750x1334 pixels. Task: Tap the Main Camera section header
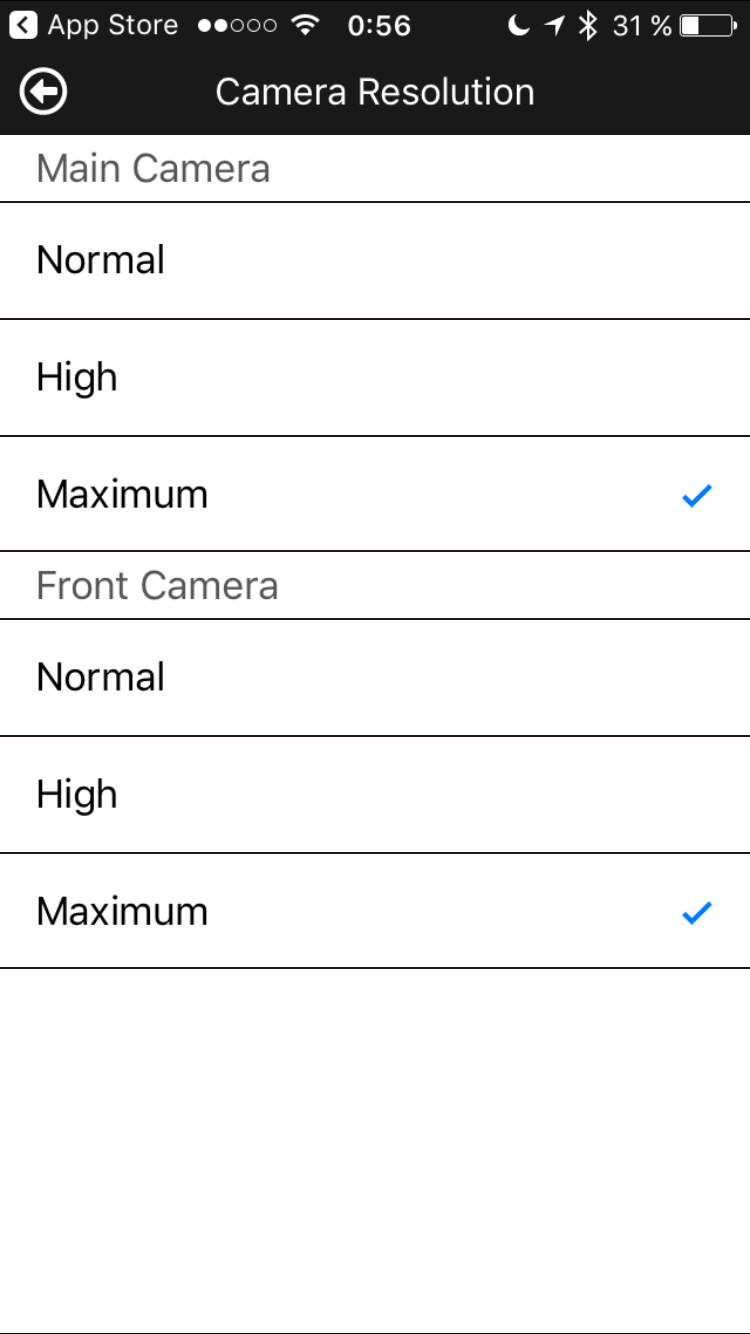[153, 168]
